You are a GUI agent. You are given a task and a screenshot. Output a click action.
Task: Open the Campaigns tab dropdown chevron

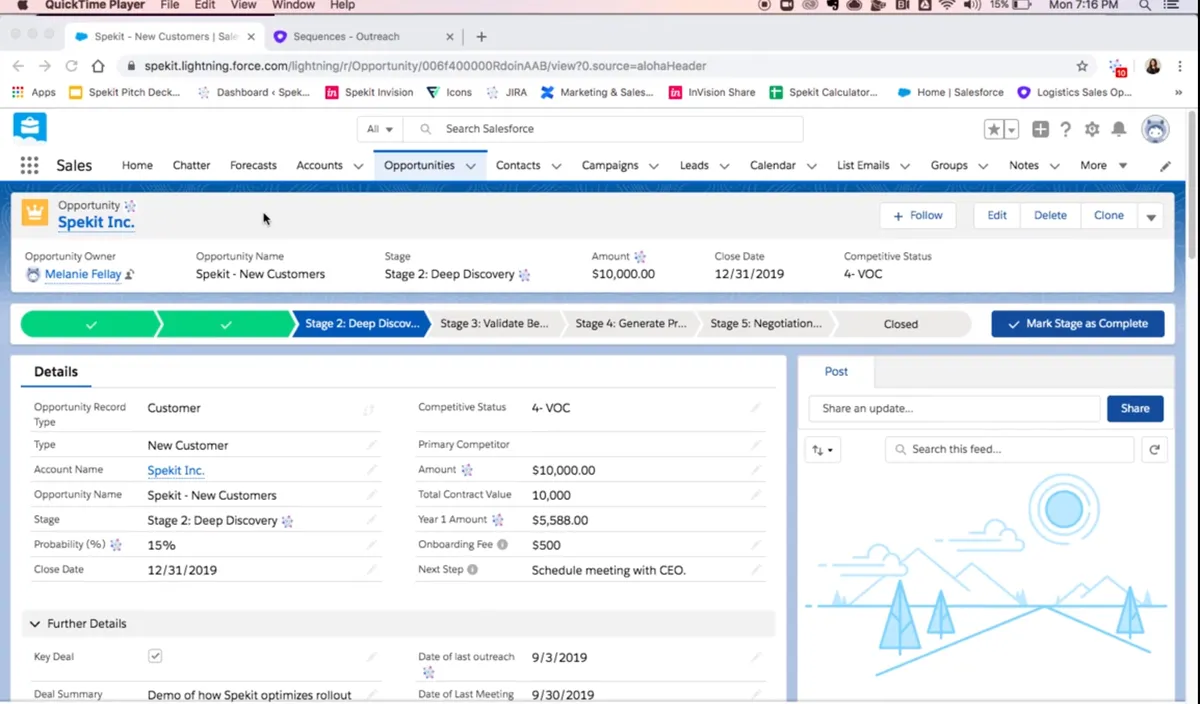click(654, 166)
